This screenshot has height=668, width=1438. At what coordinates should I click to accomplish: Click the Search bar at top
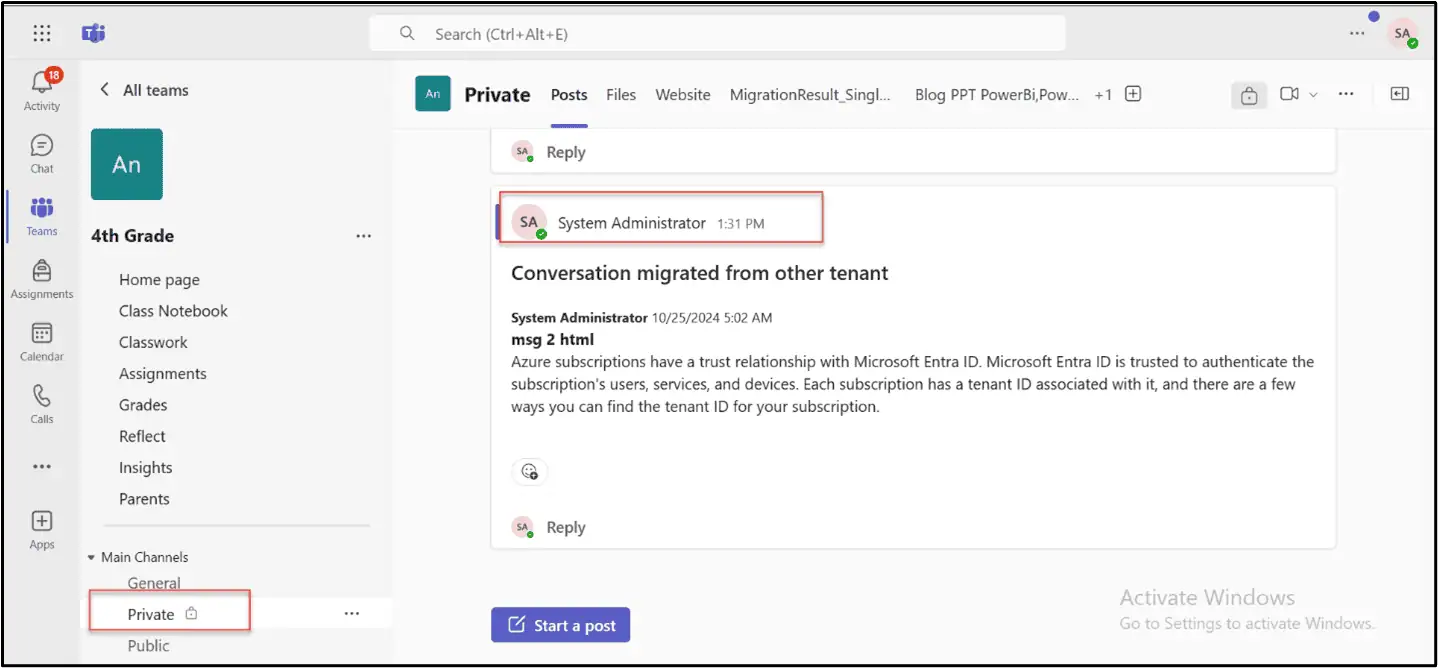pyautogui.click(x=715, y=33)
